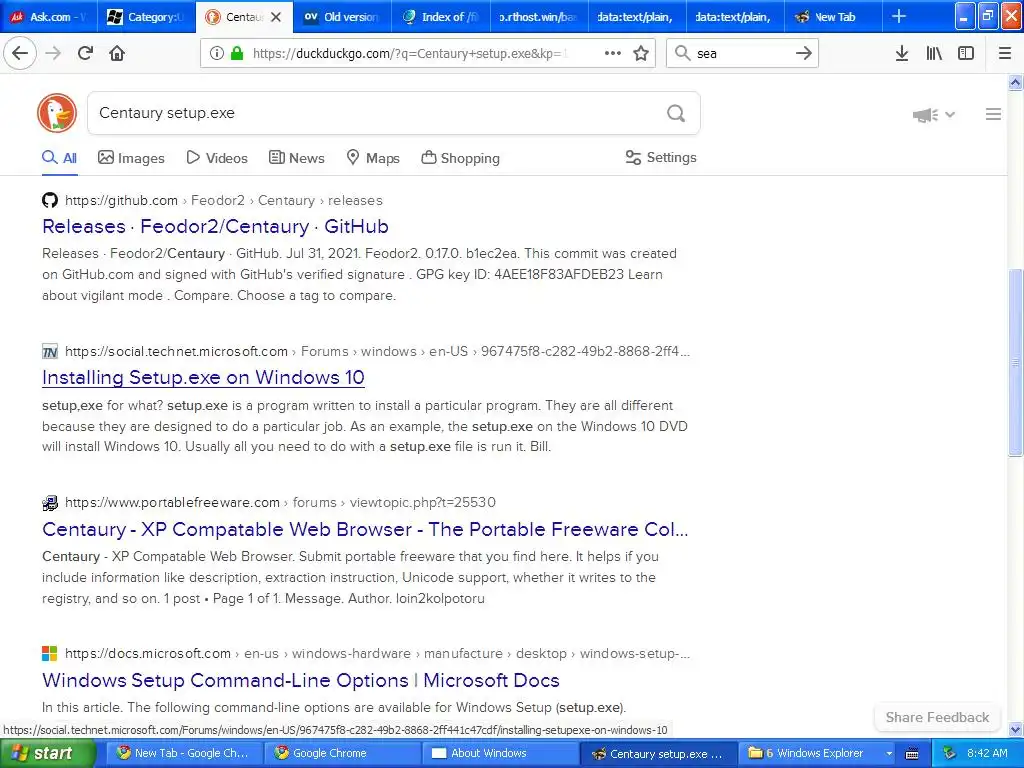Reload the current page
This screenshot has height=768, width=1024.
point(86,53)
